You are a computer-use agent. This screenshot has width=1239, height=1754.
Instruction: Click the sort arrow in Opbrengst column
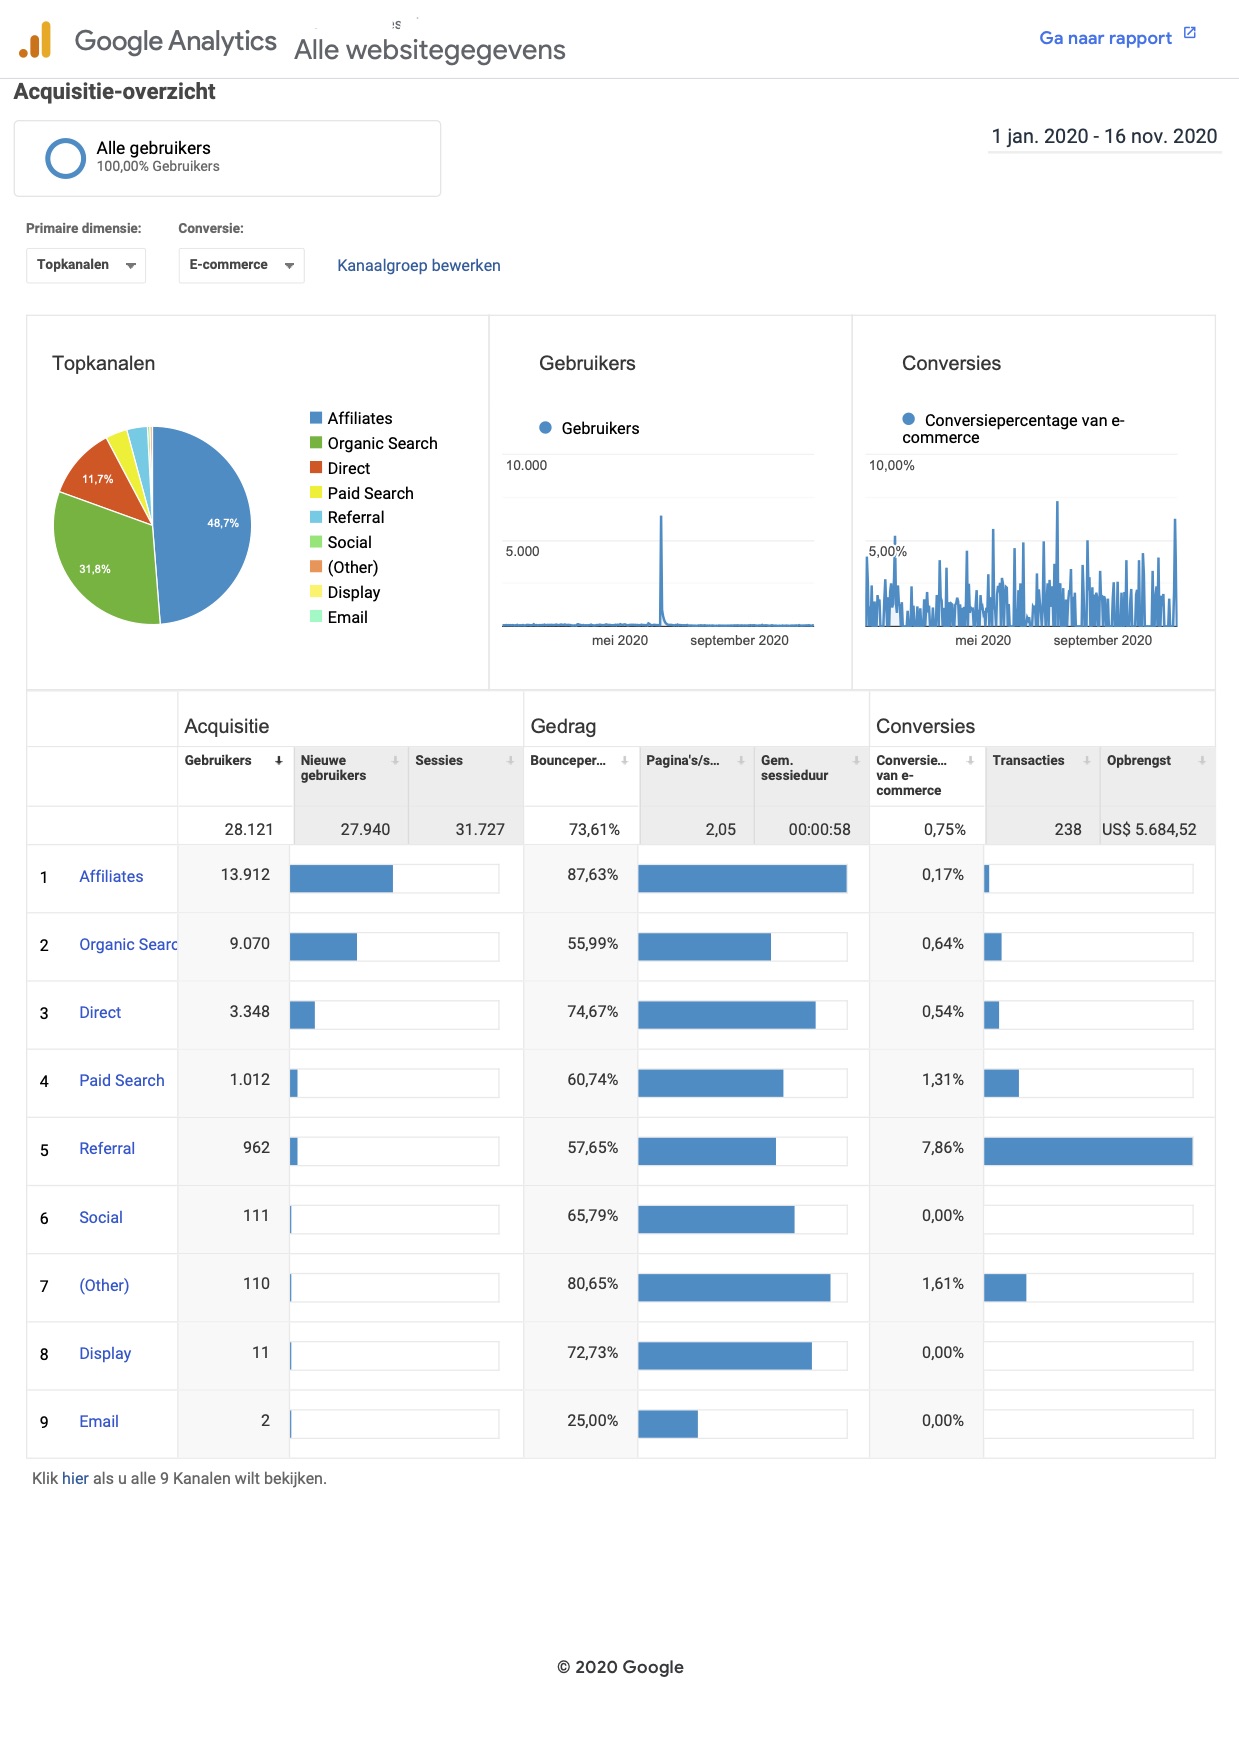coord(1202,761)
